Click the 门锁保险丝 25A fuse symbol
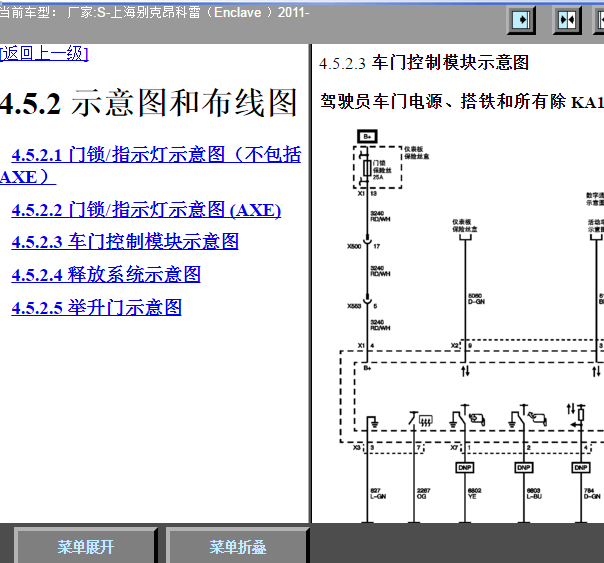 (x=367, y=168)
